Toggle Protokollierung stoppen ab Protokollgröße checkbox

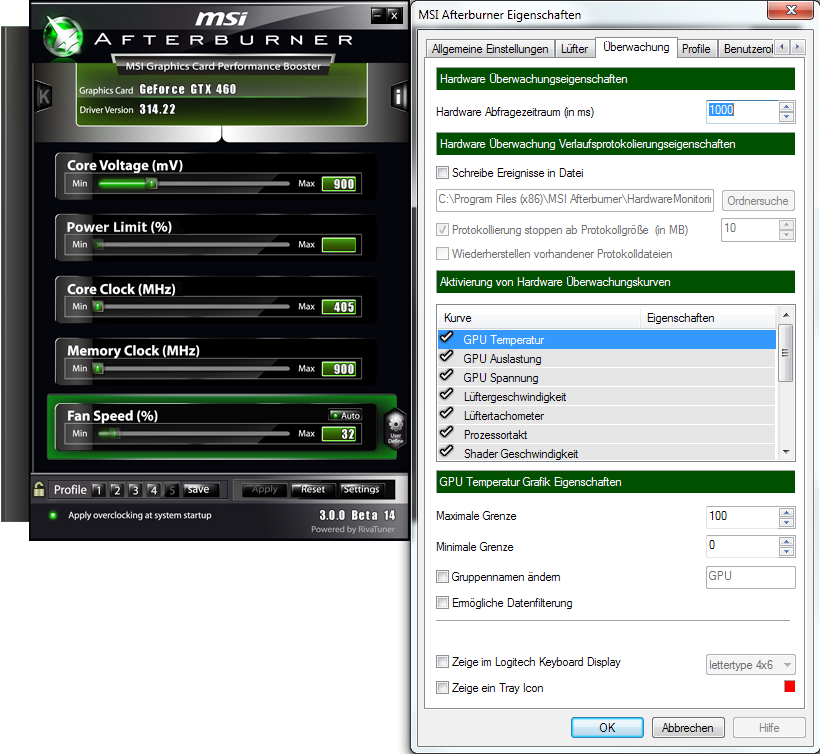tap(442, 230)
